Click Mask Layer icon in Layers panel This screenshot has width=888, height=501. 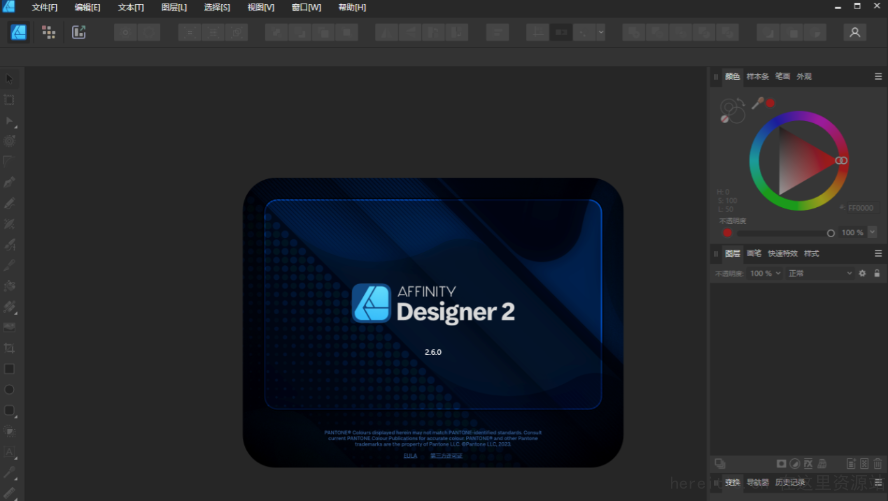(782, 464)
